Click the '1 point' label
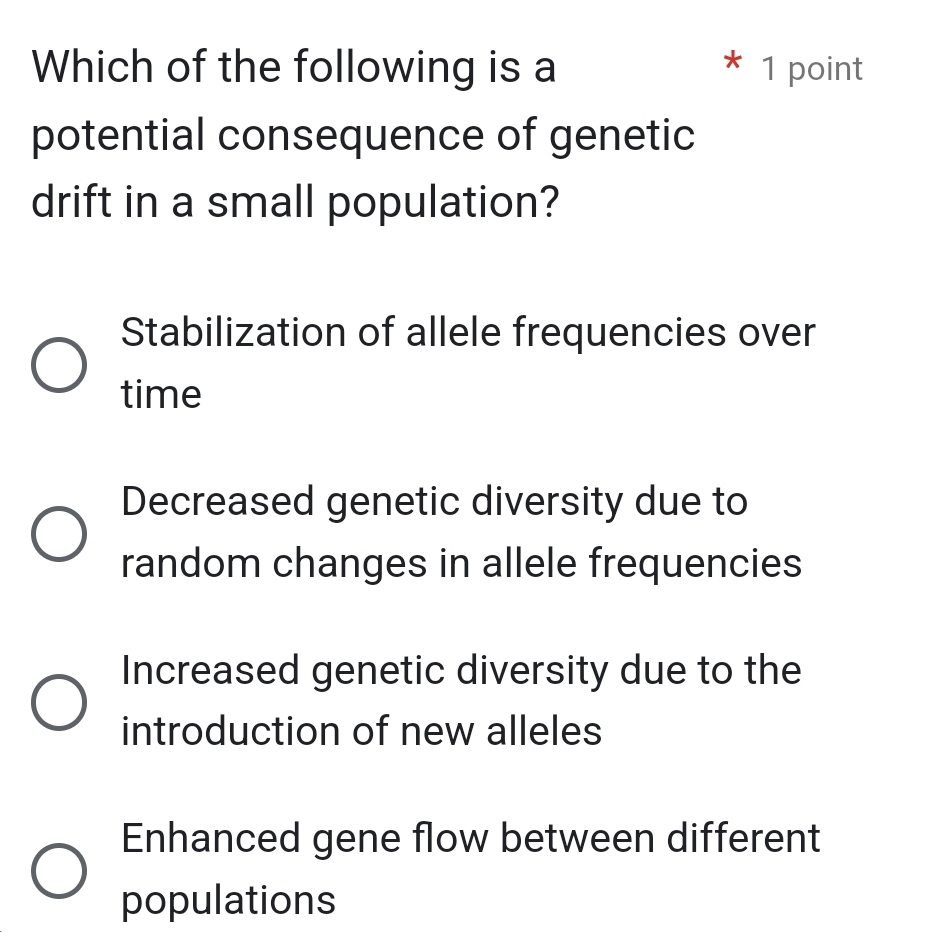 pos(811,68)
